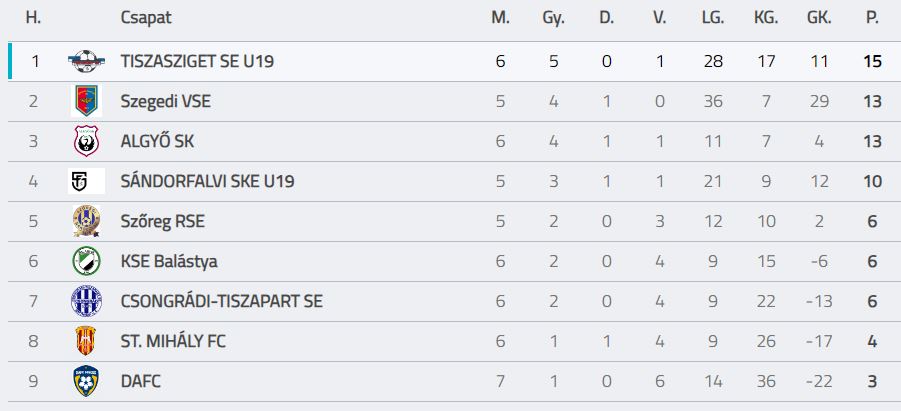Viewport: 901px width, 411px height.
Task: Click the GK. goal difference header
Action: [819, 17]
